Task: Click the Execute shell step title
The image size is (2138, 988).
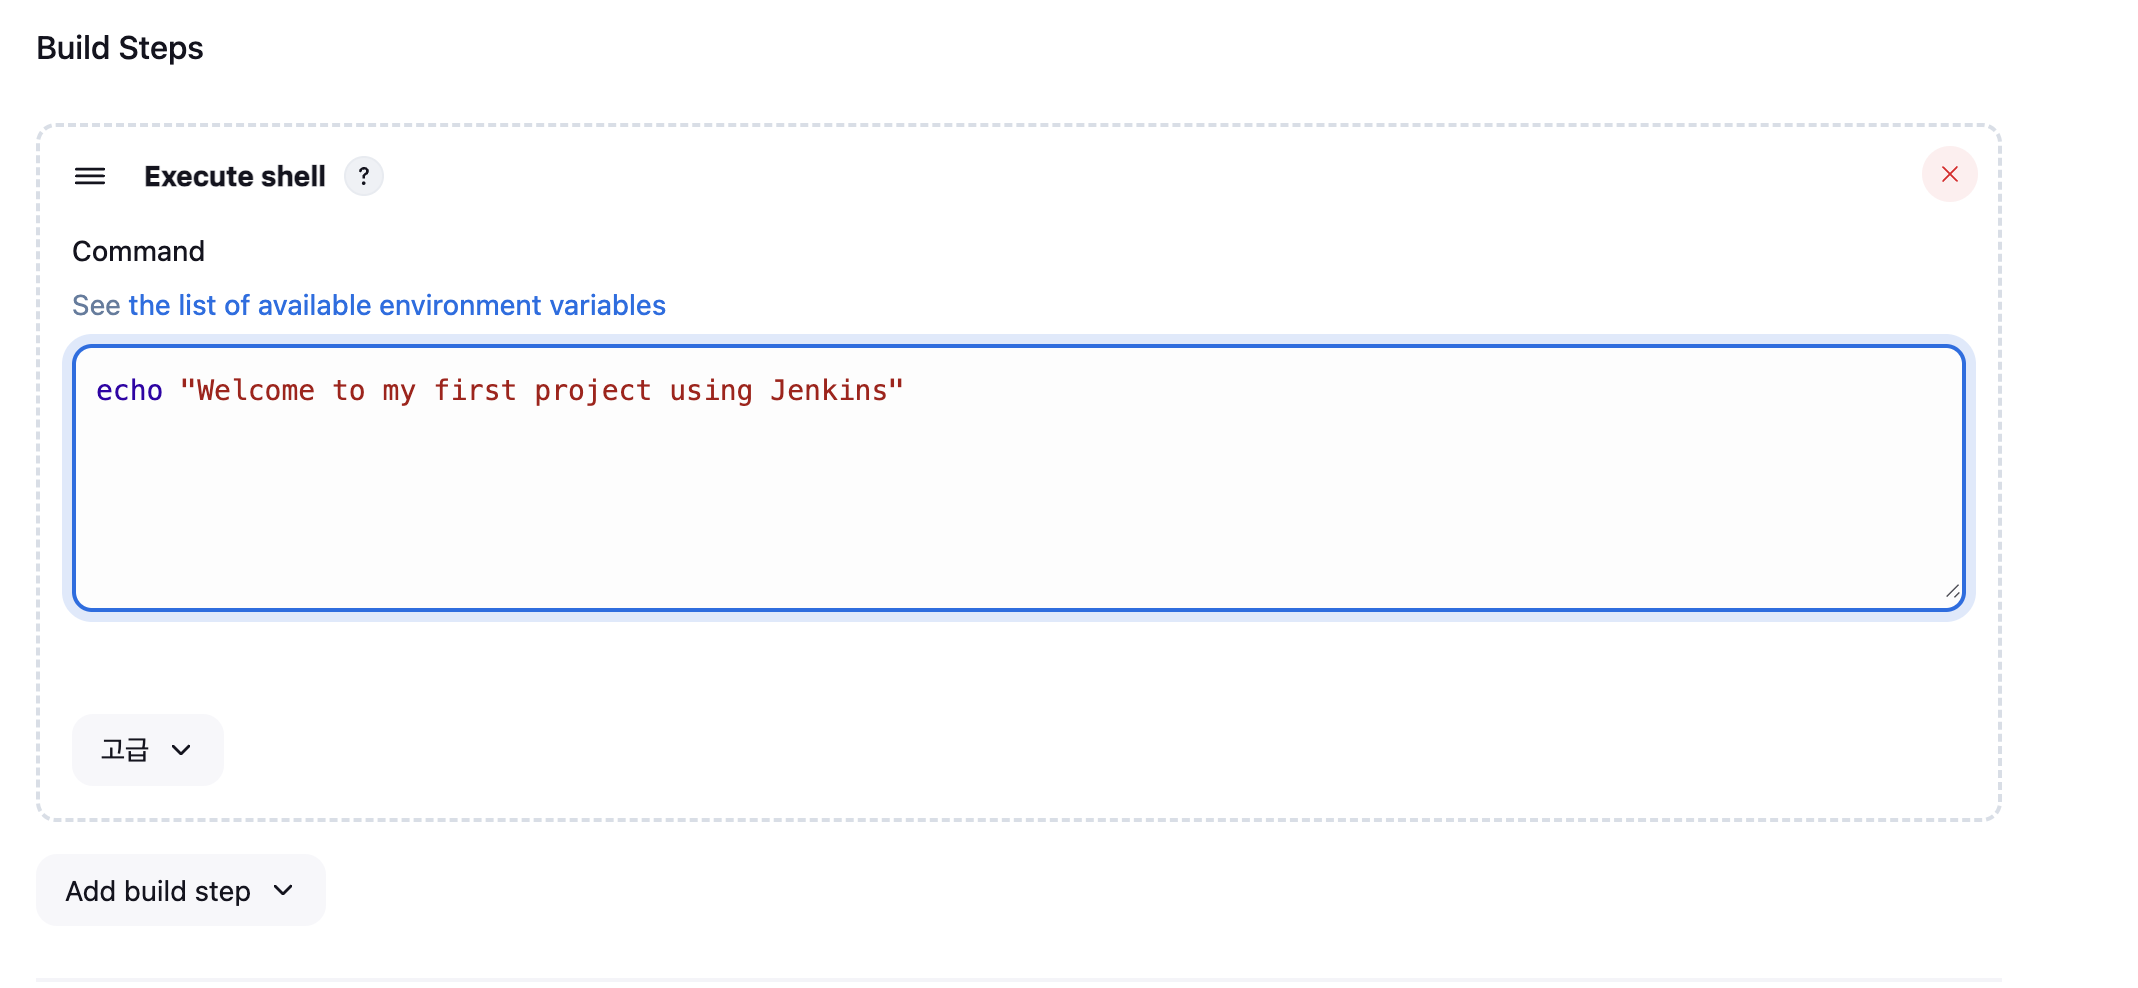Action: pyautogui.click(x=235, y=176)
